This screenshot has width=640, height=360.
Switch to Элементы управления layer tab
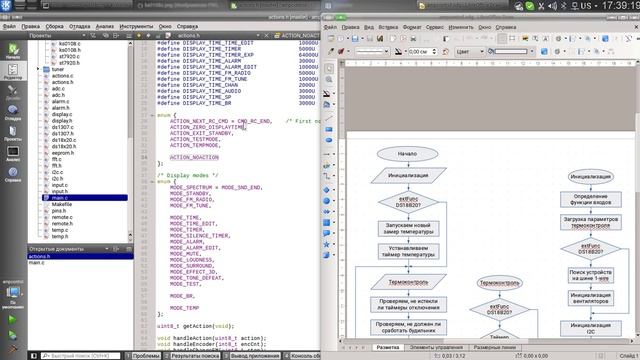[x=436, y=347]
